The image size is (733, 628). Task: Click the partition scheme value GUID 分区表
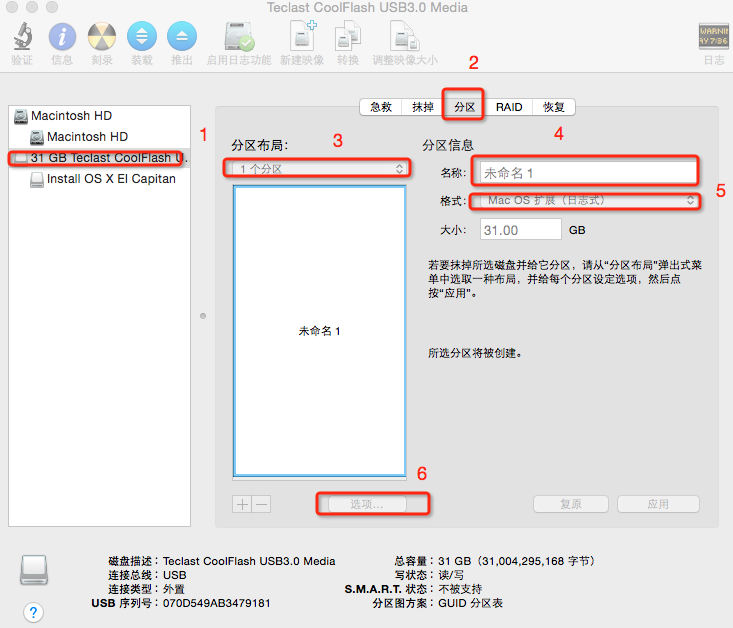tap(470, 603)
